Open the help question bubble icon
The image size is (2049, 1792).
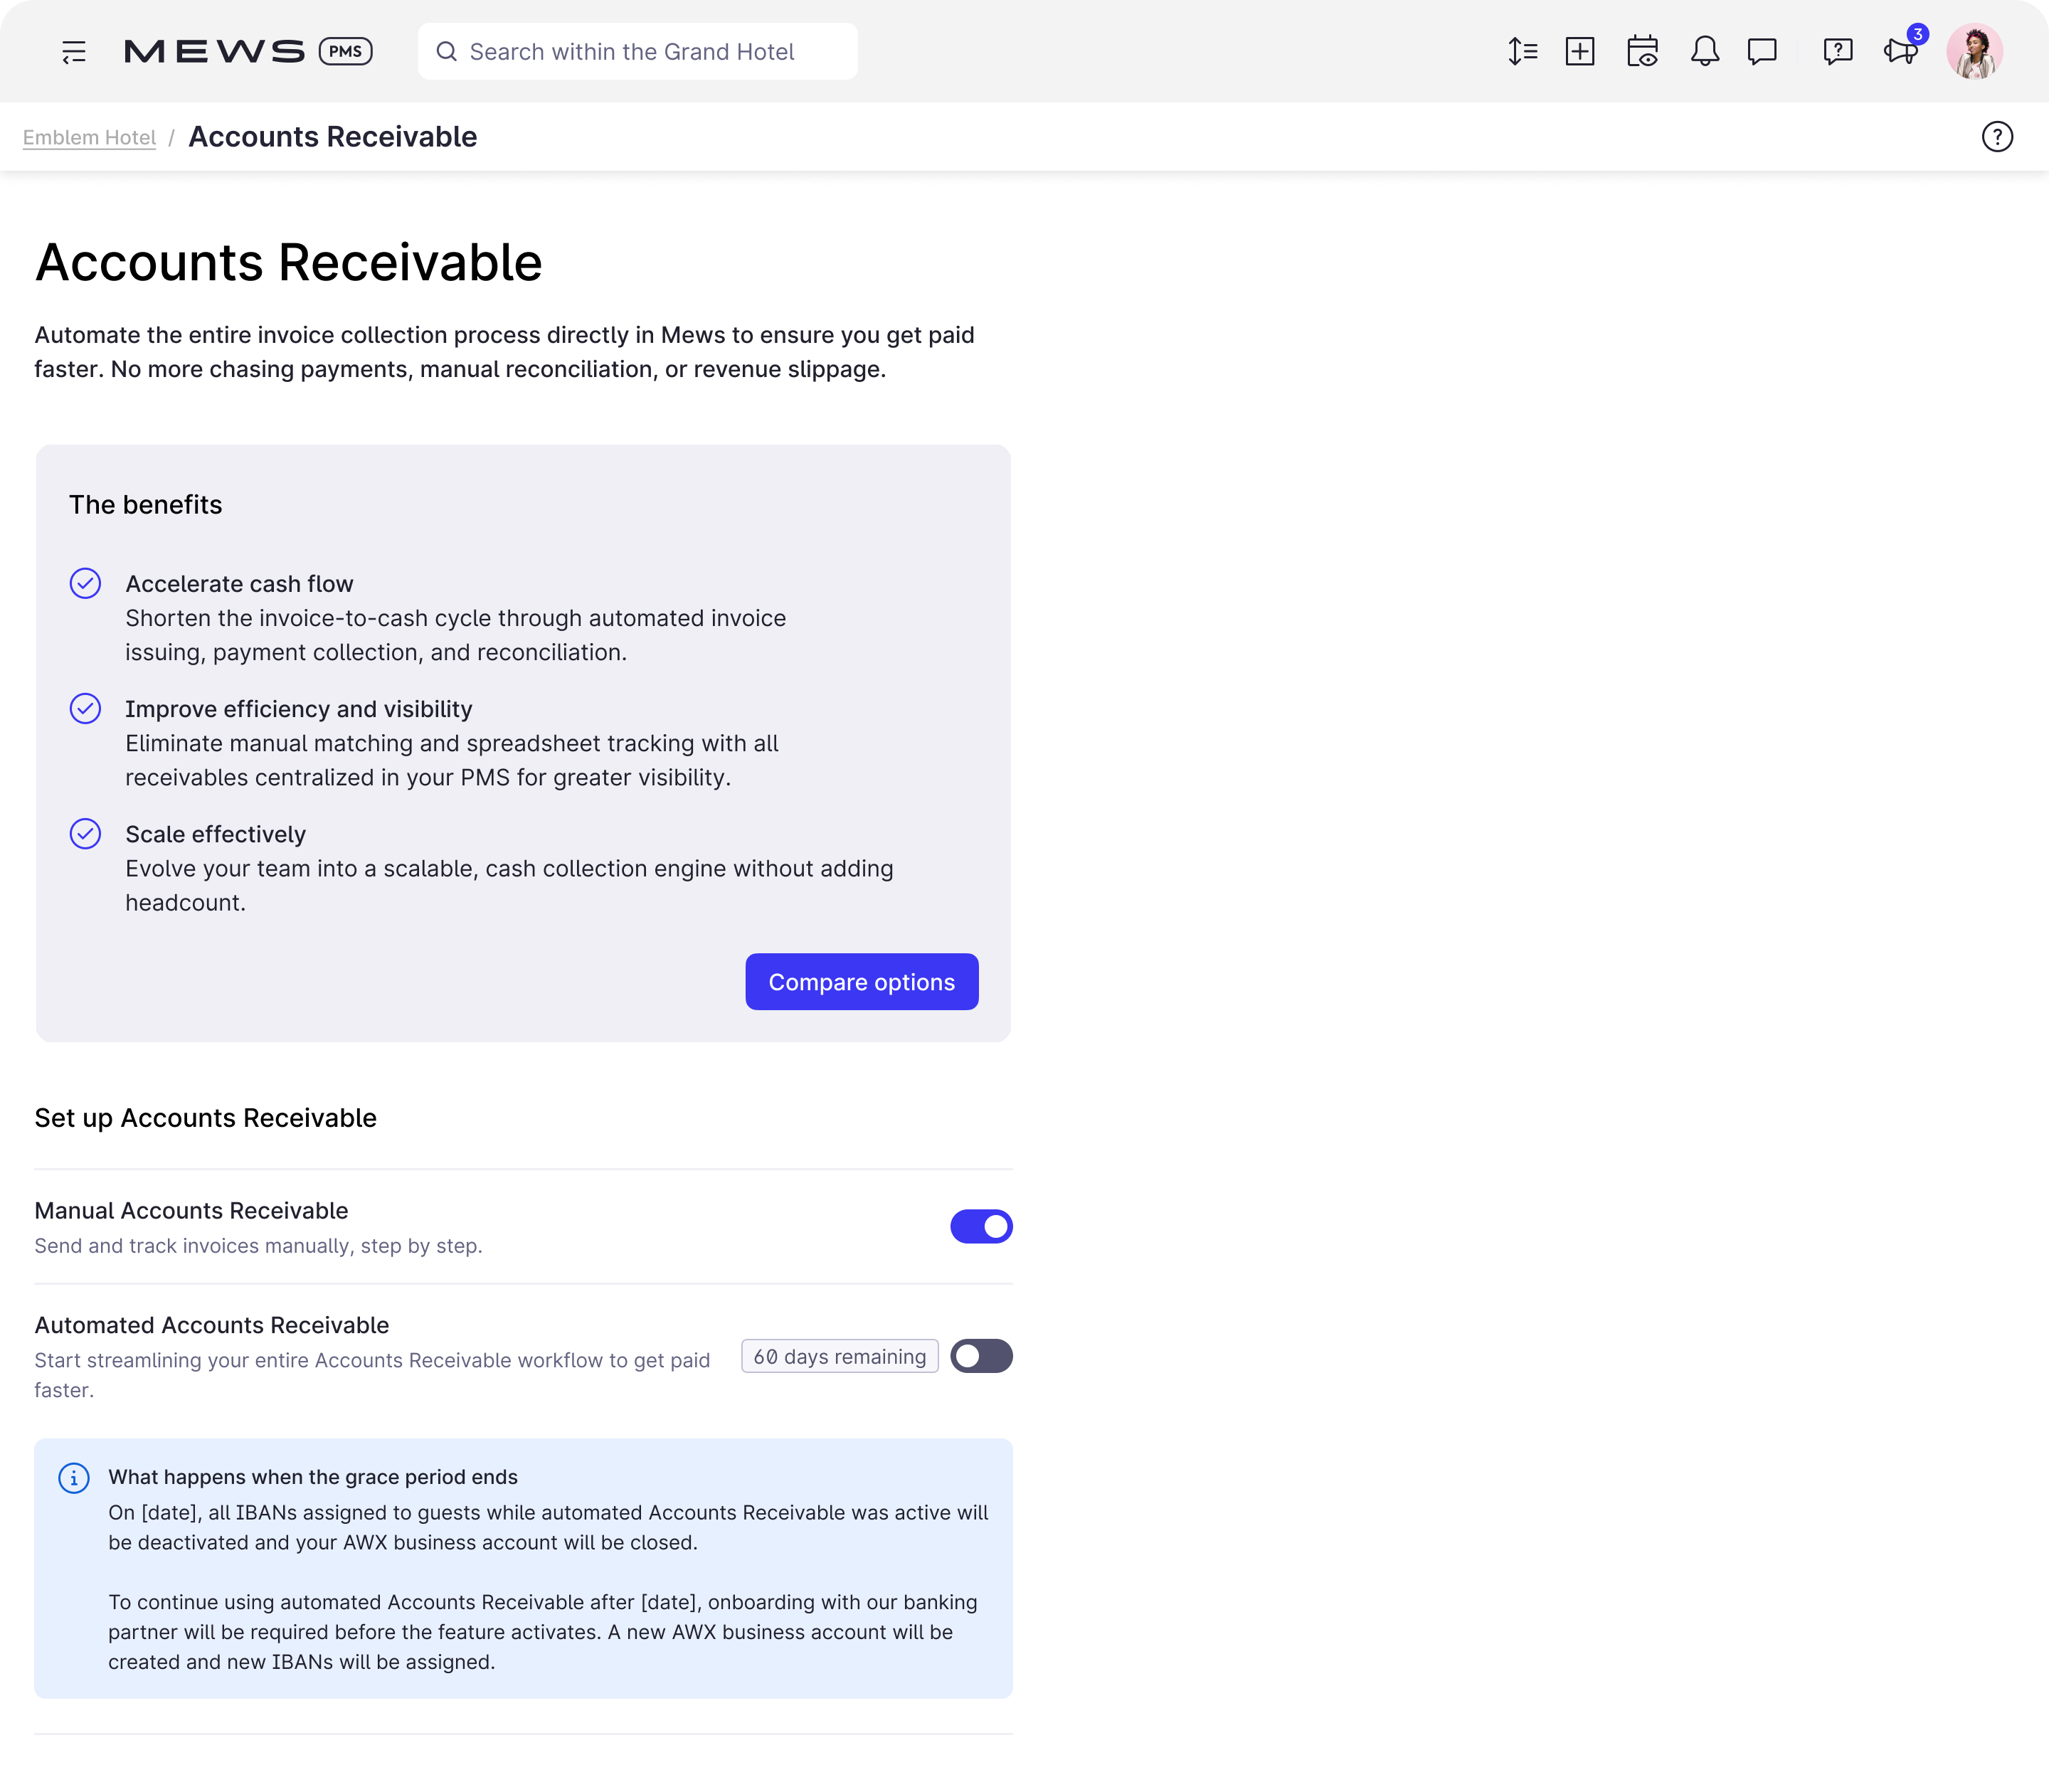pos(1838,51)
